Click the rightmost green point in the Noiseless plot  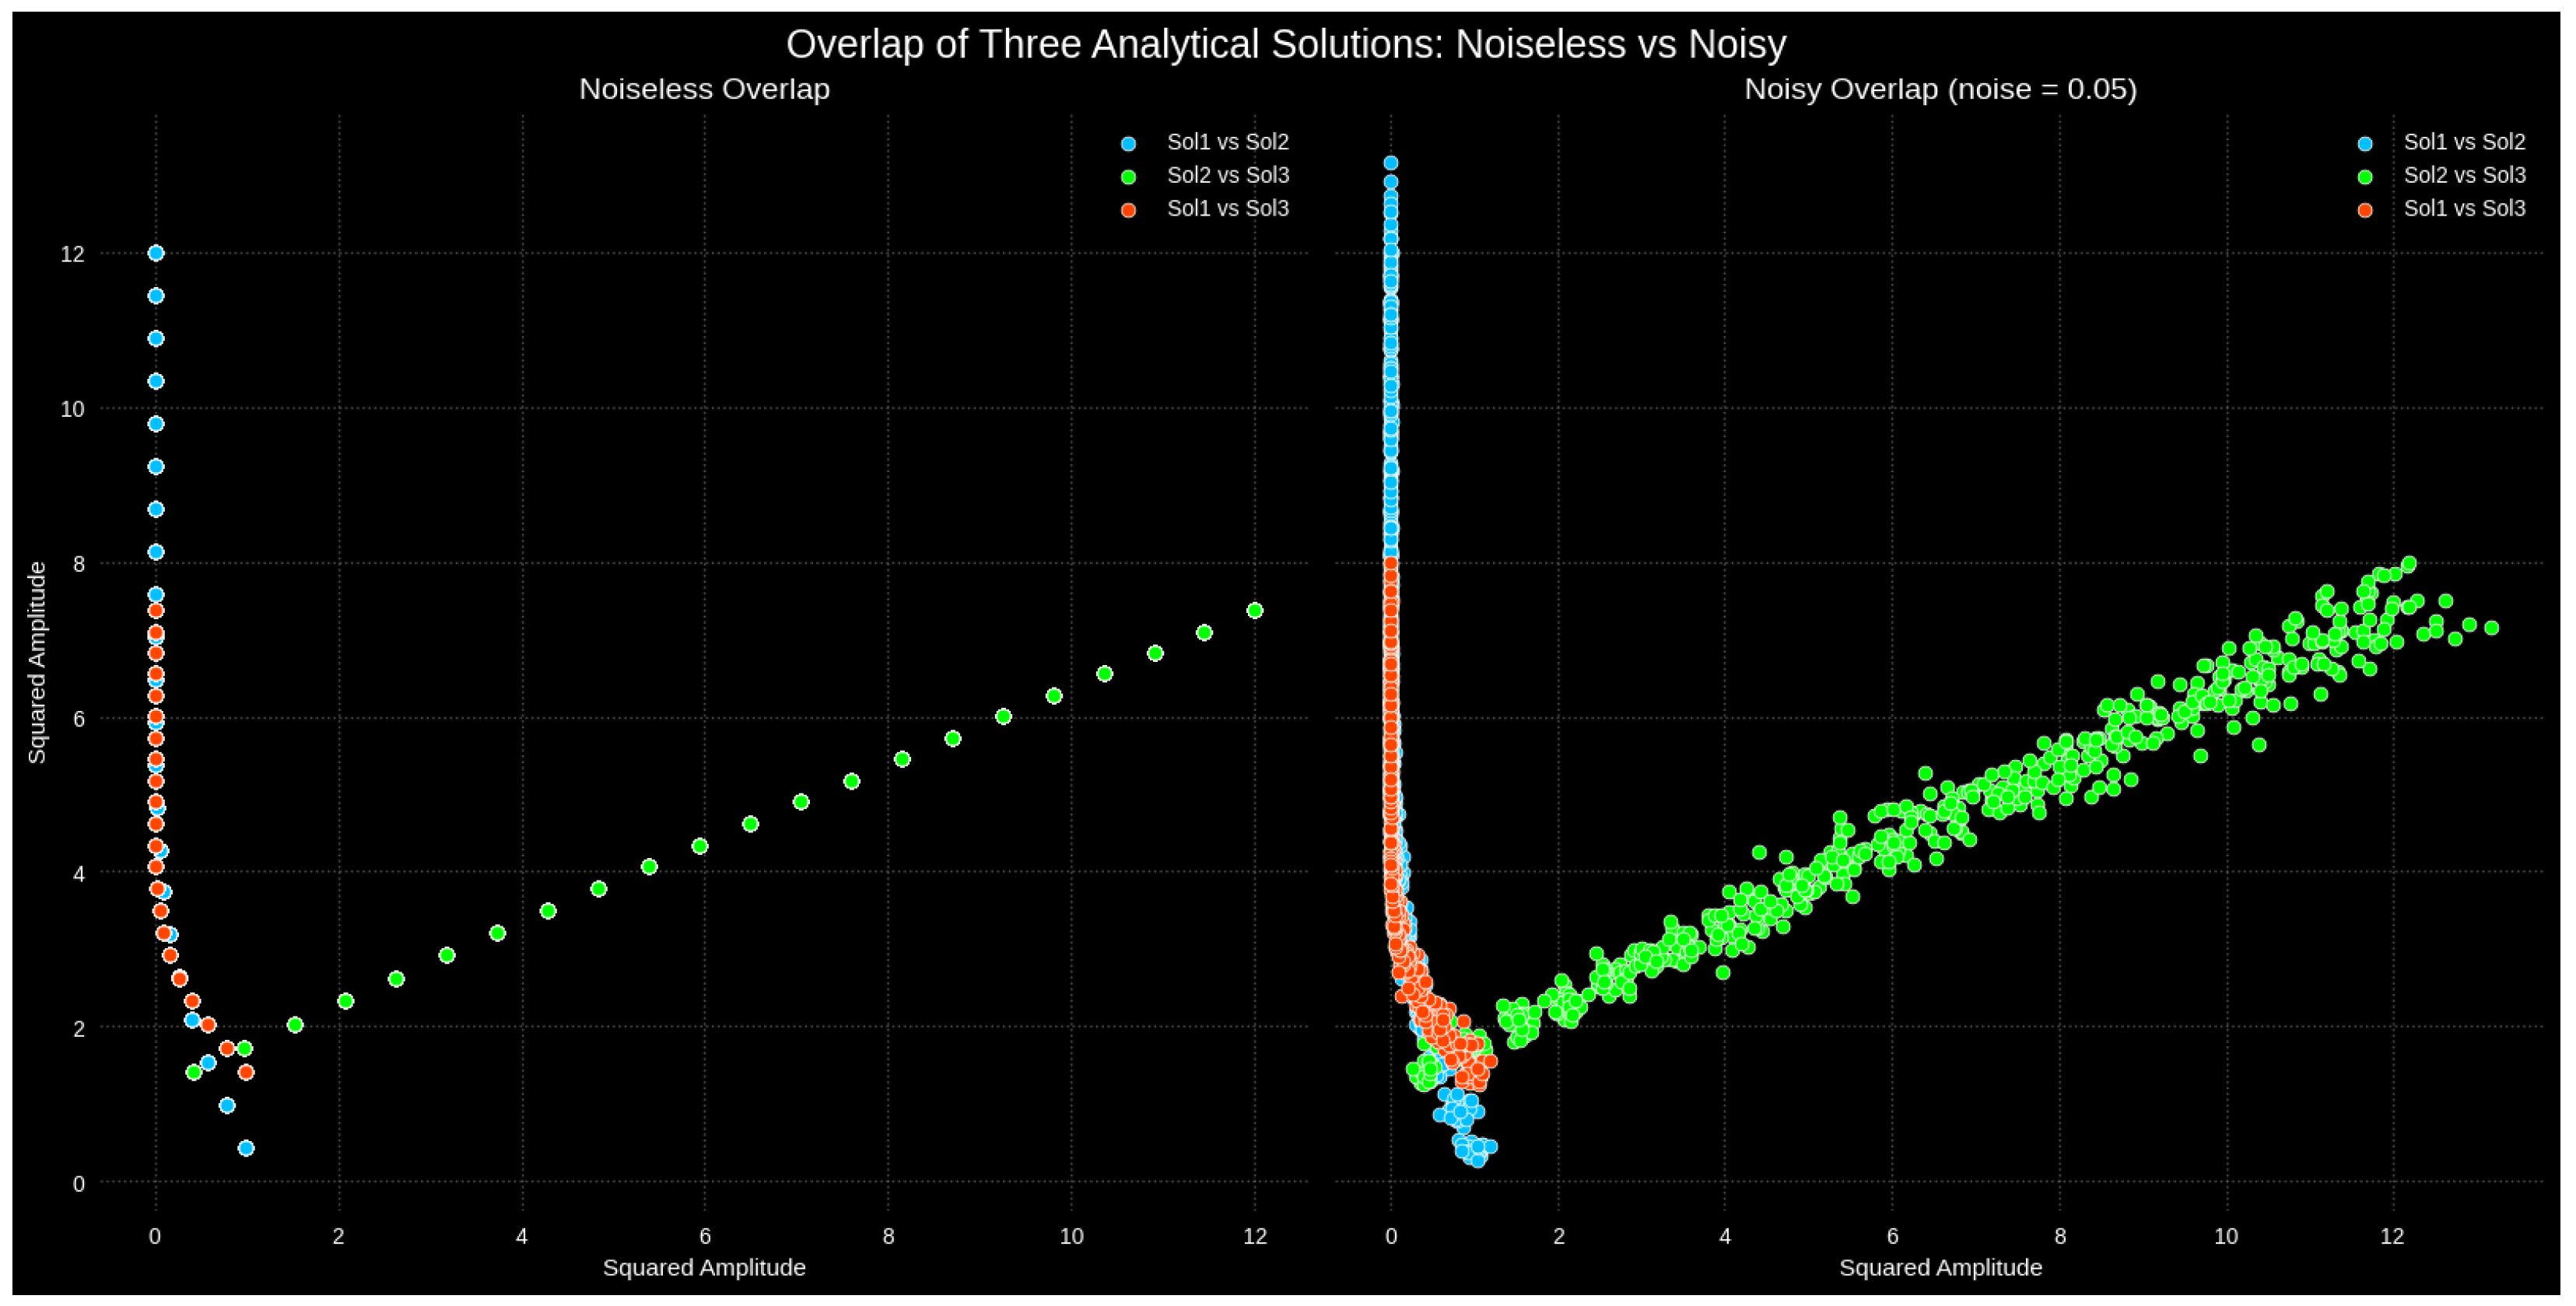pos(1255,611)
